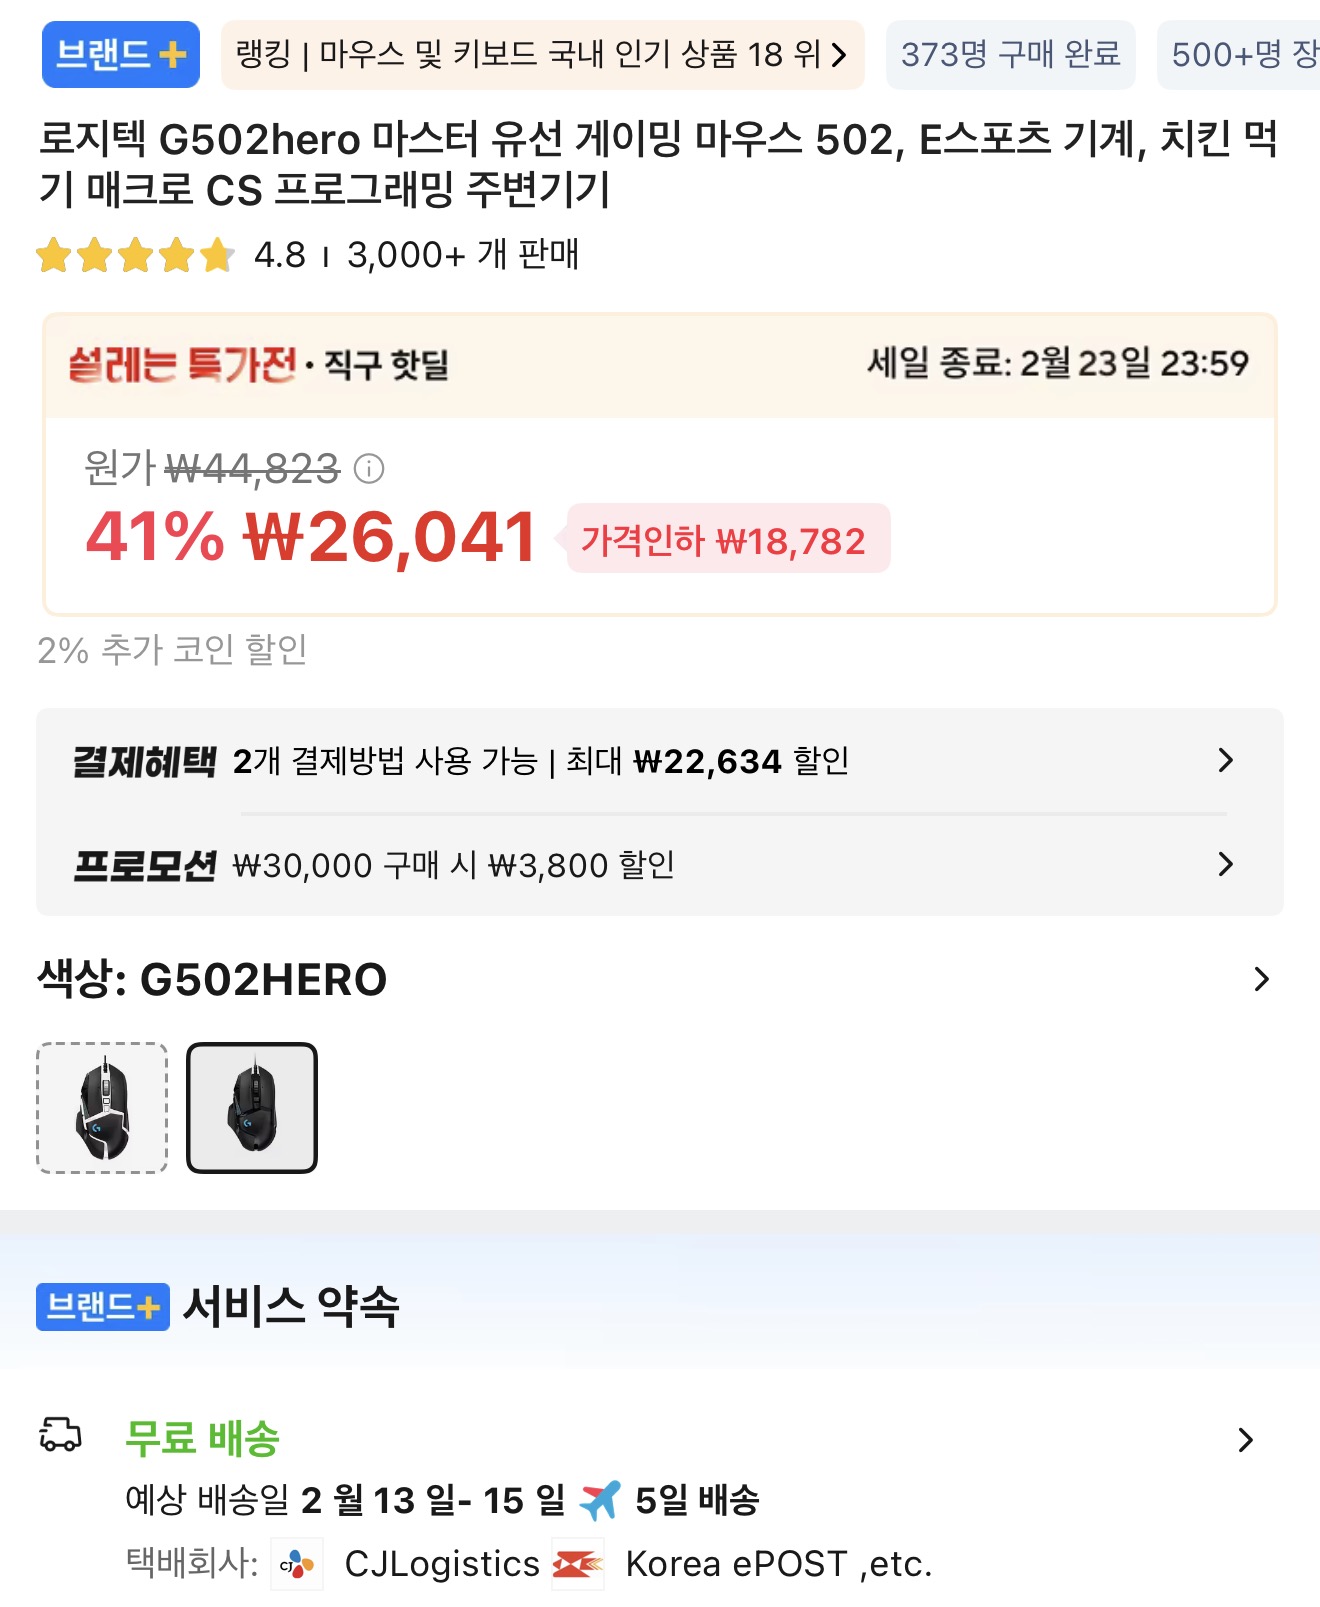Open mouse and keyboard ranking tag
The image size is (1320, 1607).
pyautogui.click(x=542, y=54)
